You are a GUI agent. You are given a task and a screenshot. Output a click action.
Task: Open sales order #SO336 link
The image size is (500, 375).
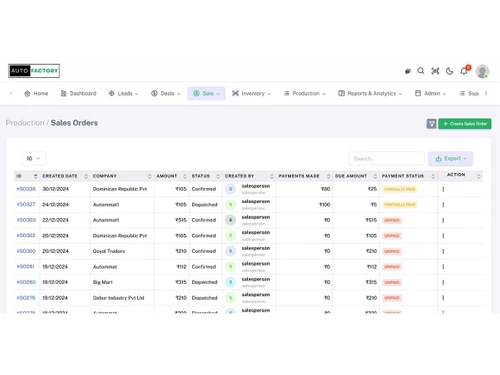(x=26, y=189)
